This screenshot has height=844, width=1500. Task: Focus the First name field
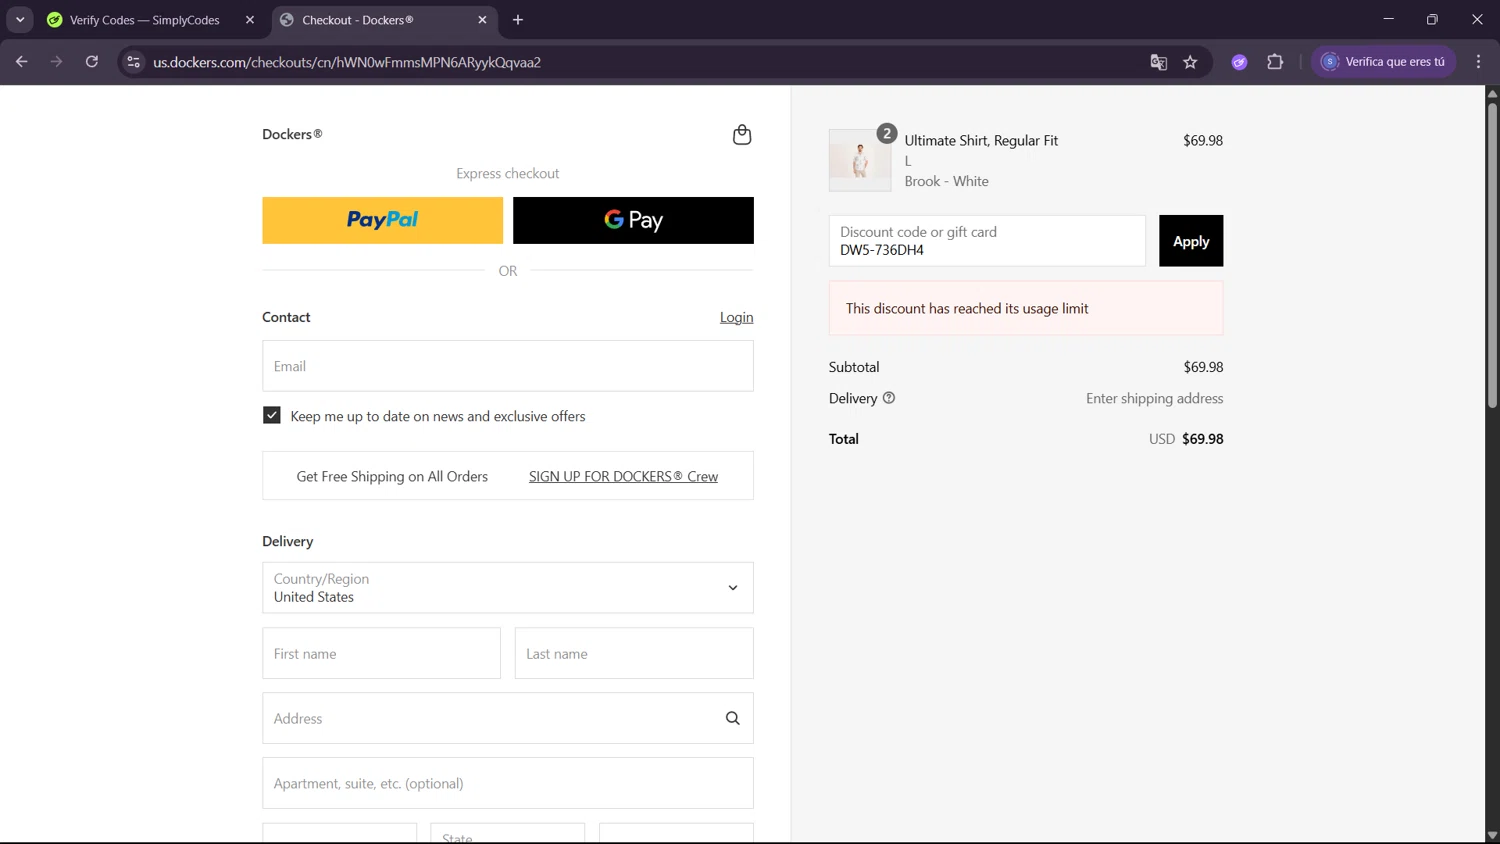(x=381, y=653)
